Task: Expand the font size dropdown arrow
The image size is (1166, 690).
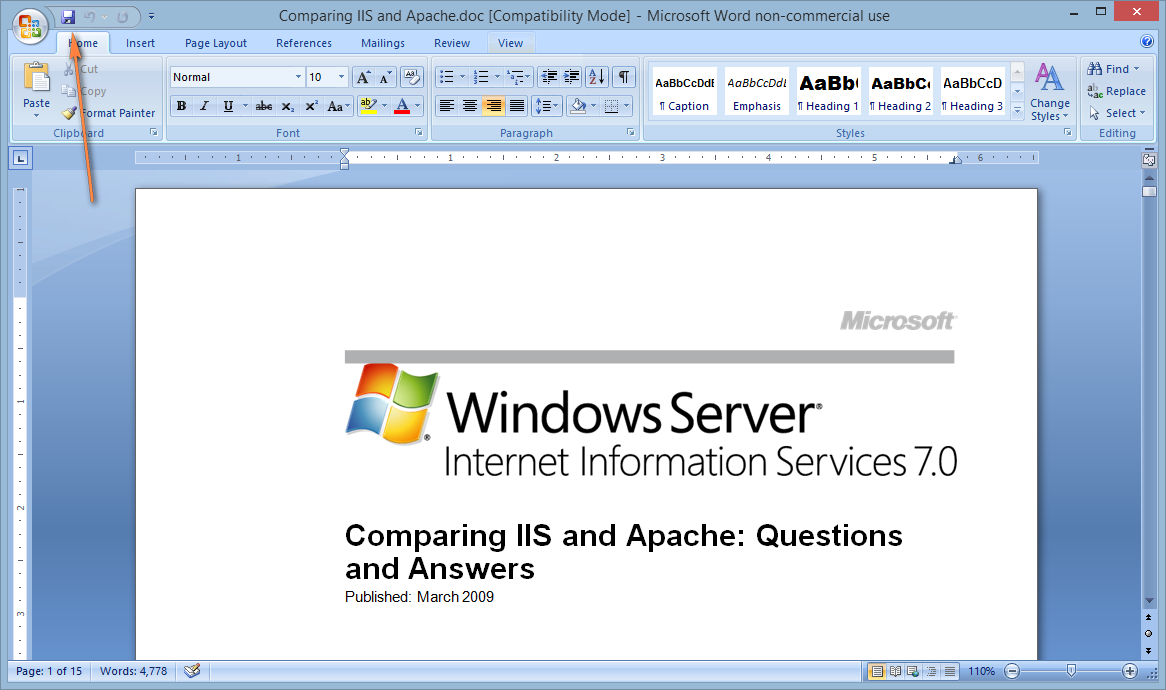Action: click(x=341, y=77)
